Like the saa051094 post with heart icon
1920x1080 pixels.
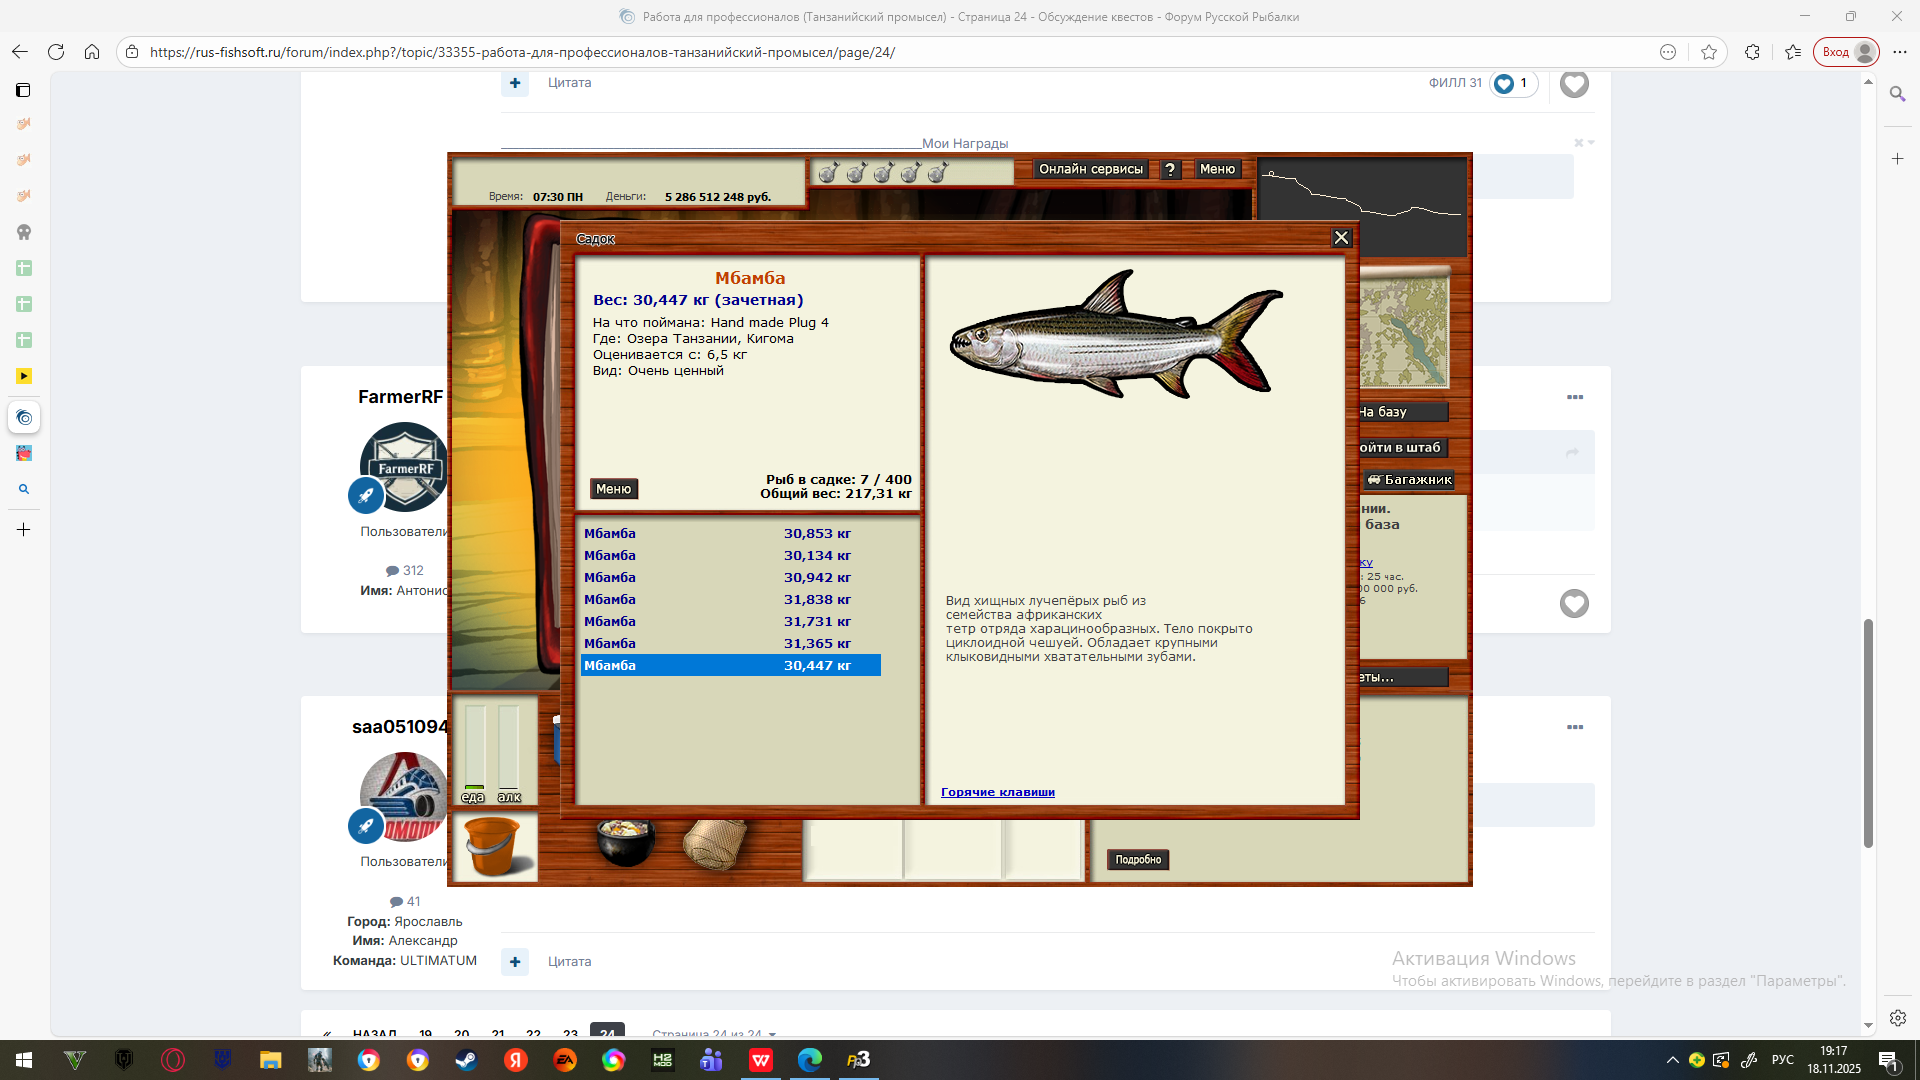[x=1573, y=604]
